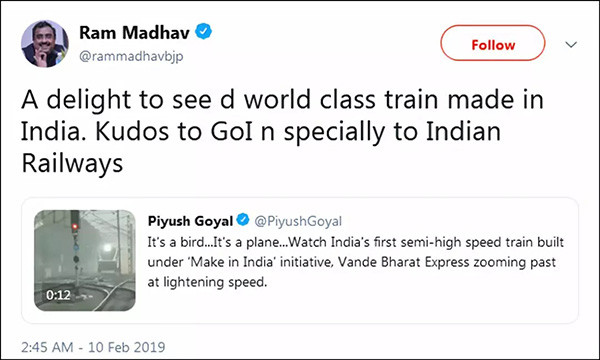This screenshot has width=600, height=360.
Task: Click Ram Madhav's blue verified badge
Action: (204, 31)
